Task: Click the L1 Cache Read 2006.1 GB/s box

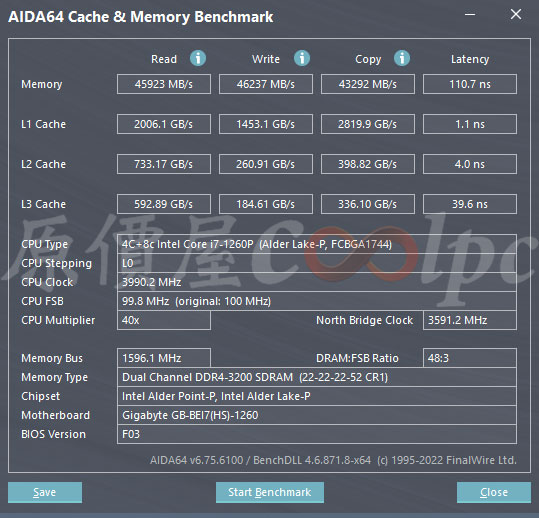Action: pyautogui.click(x=164, y=124)
